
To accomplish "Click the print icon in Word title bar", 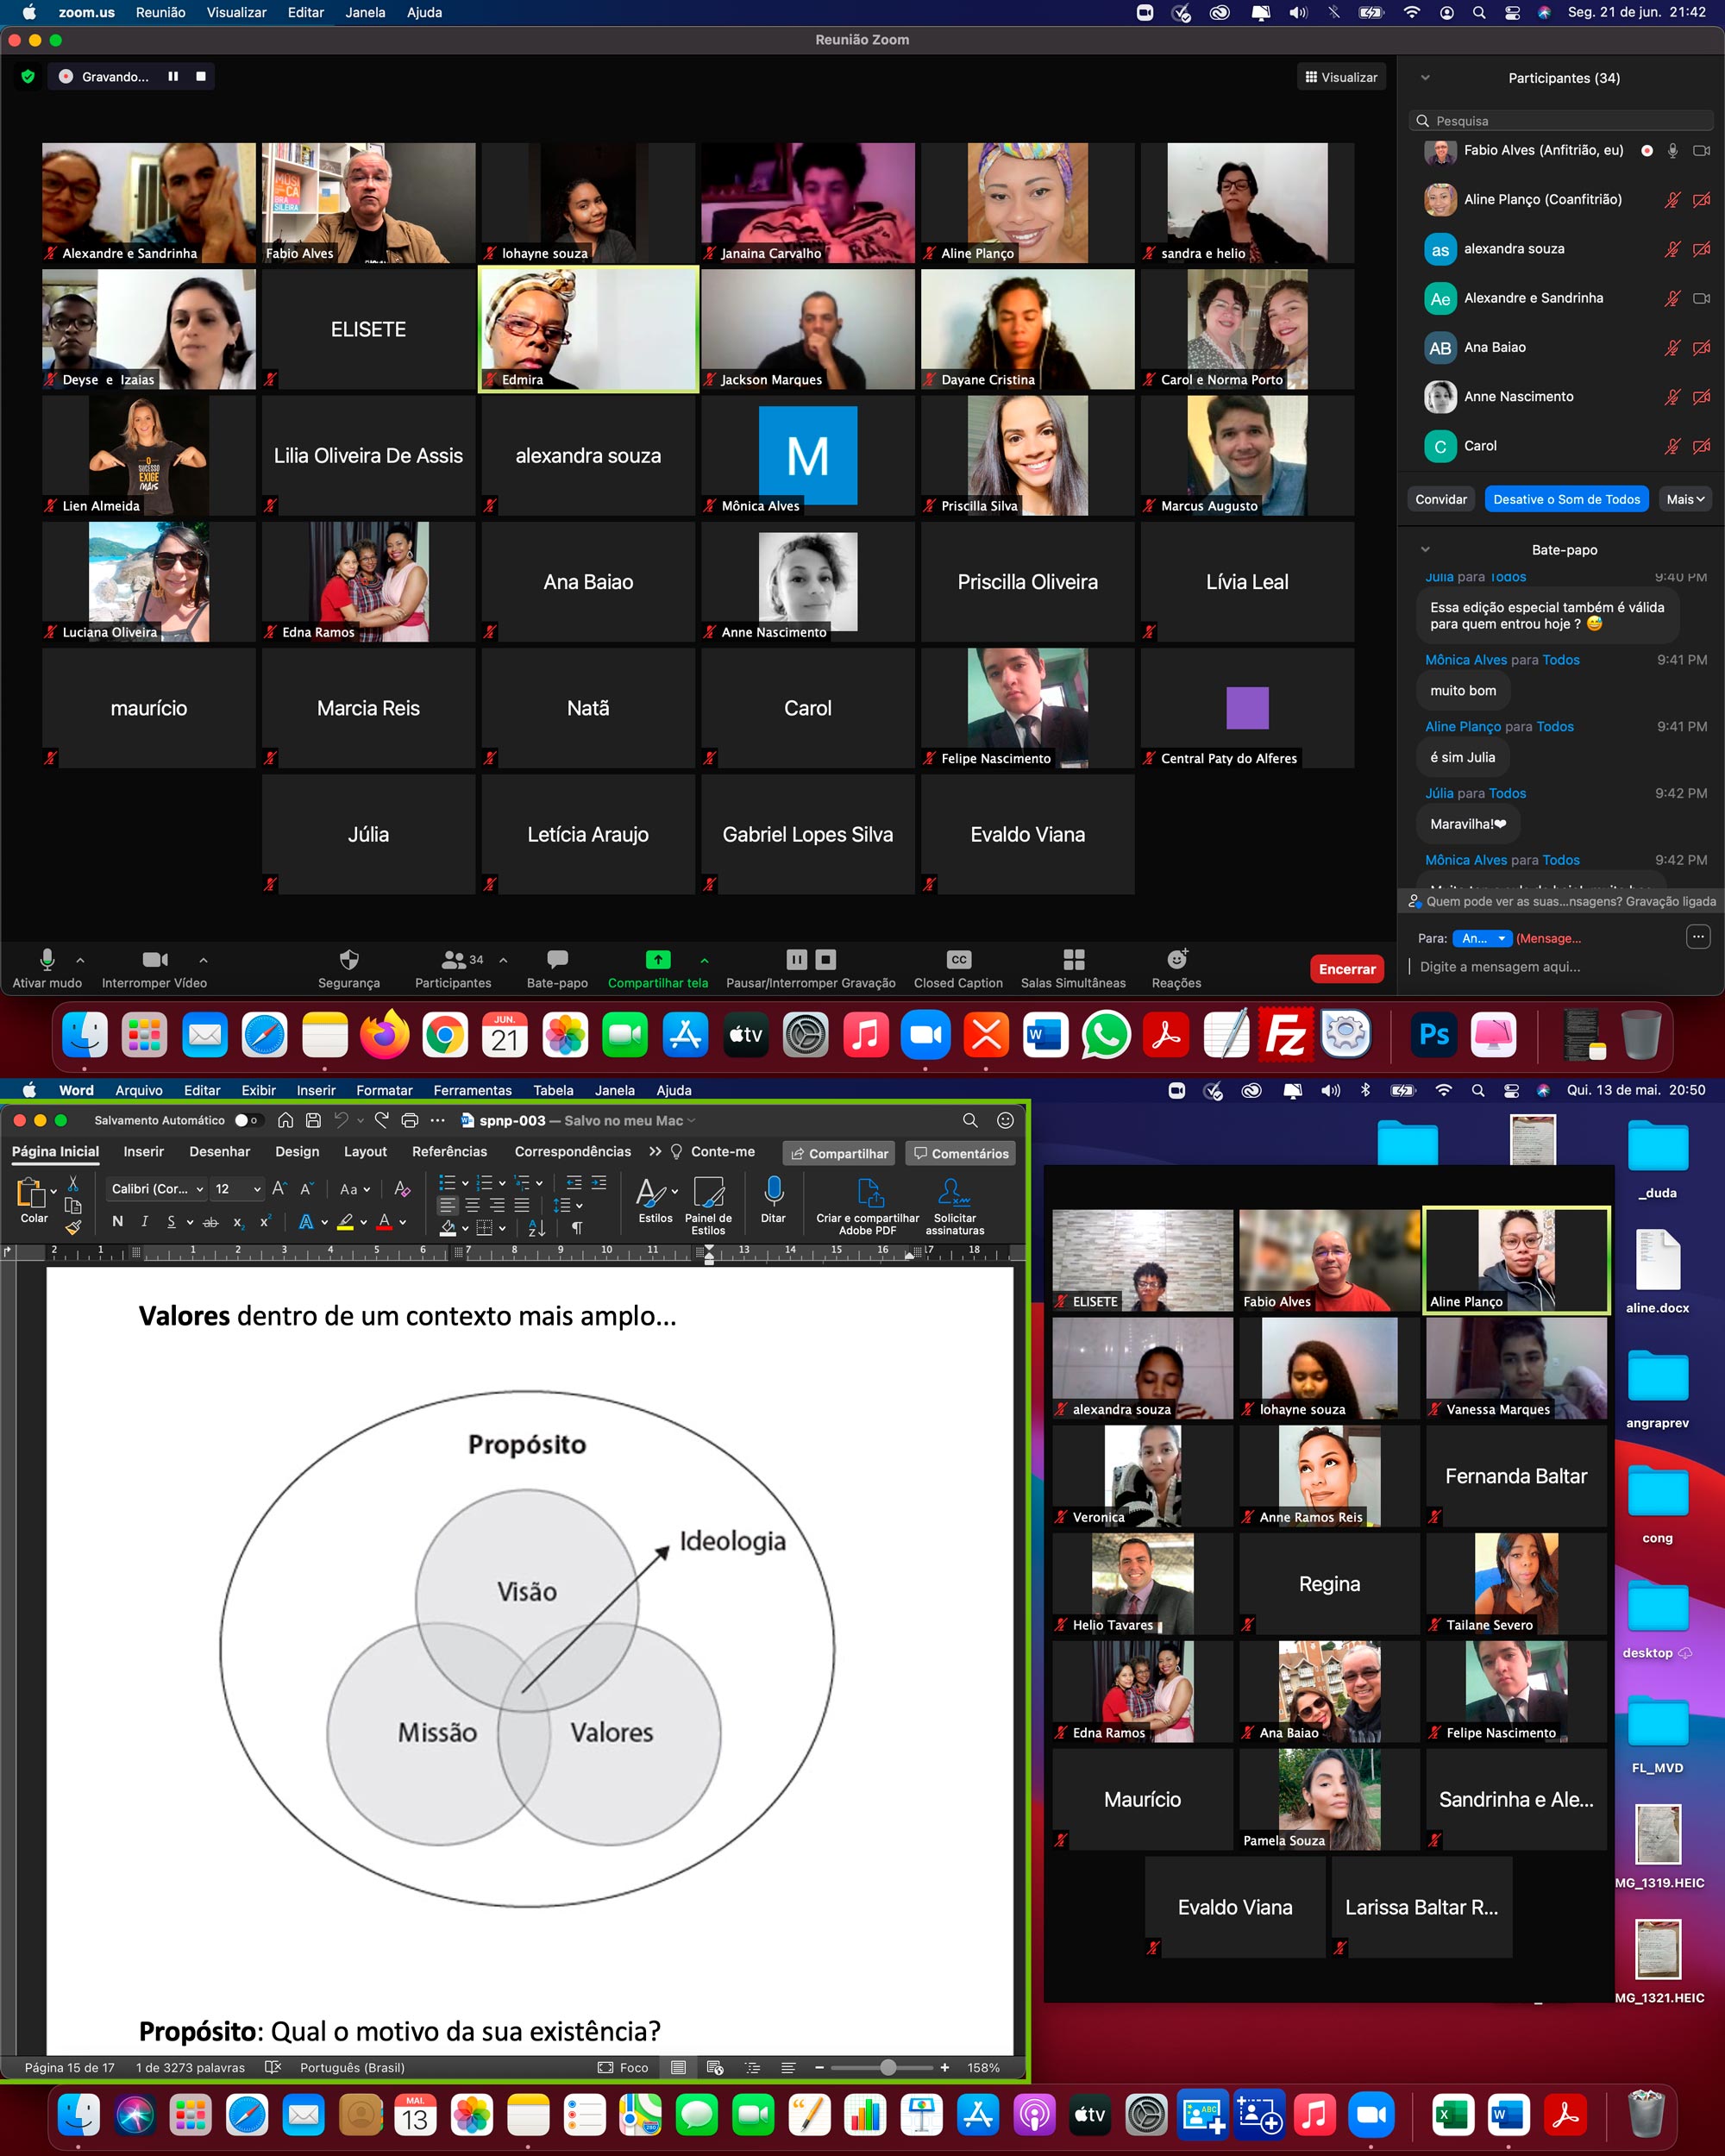I will point(409,1120).
